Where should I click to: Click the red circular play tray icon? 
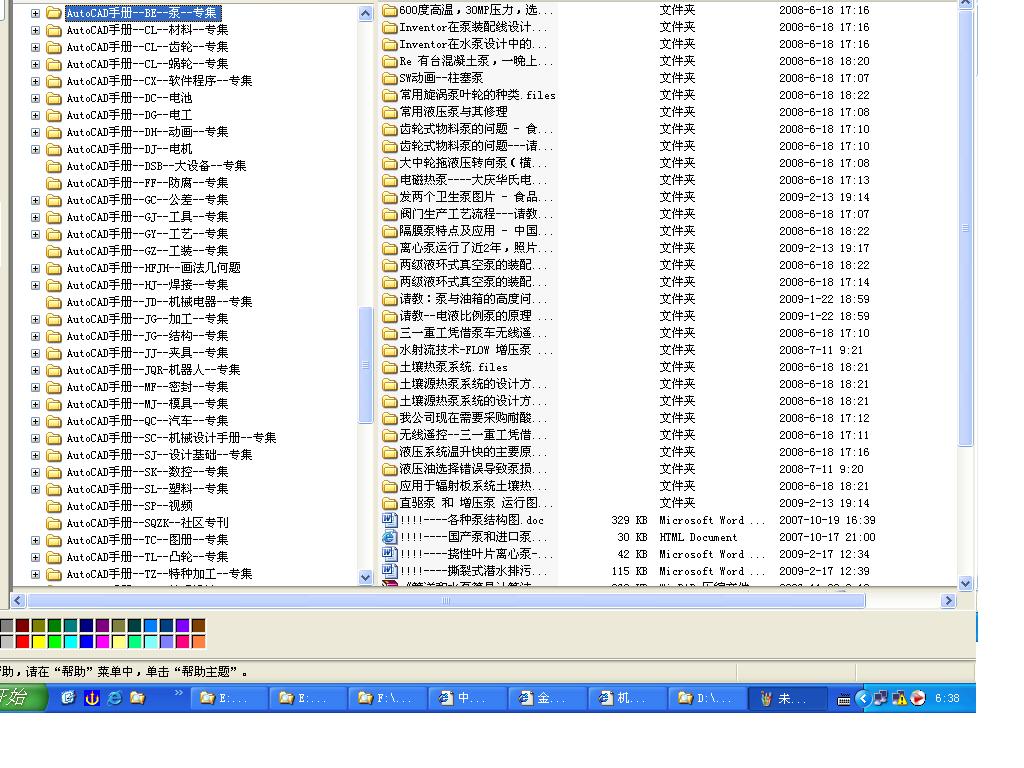[x=918, y=698]
